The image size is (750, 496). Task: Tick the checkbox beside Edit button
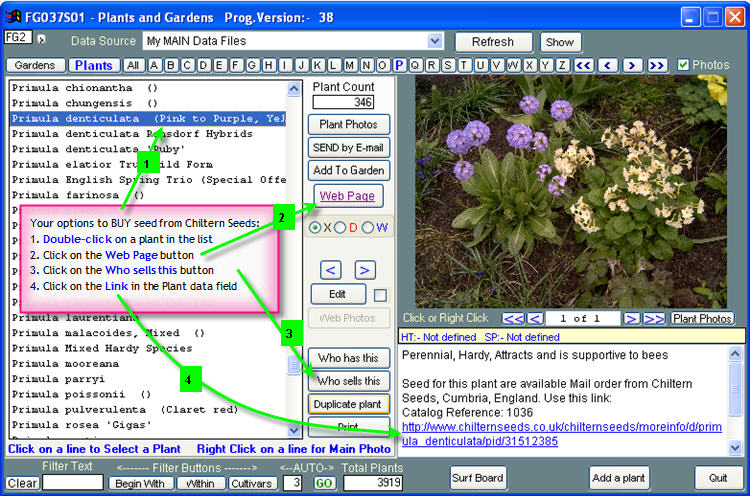(380, 295)
